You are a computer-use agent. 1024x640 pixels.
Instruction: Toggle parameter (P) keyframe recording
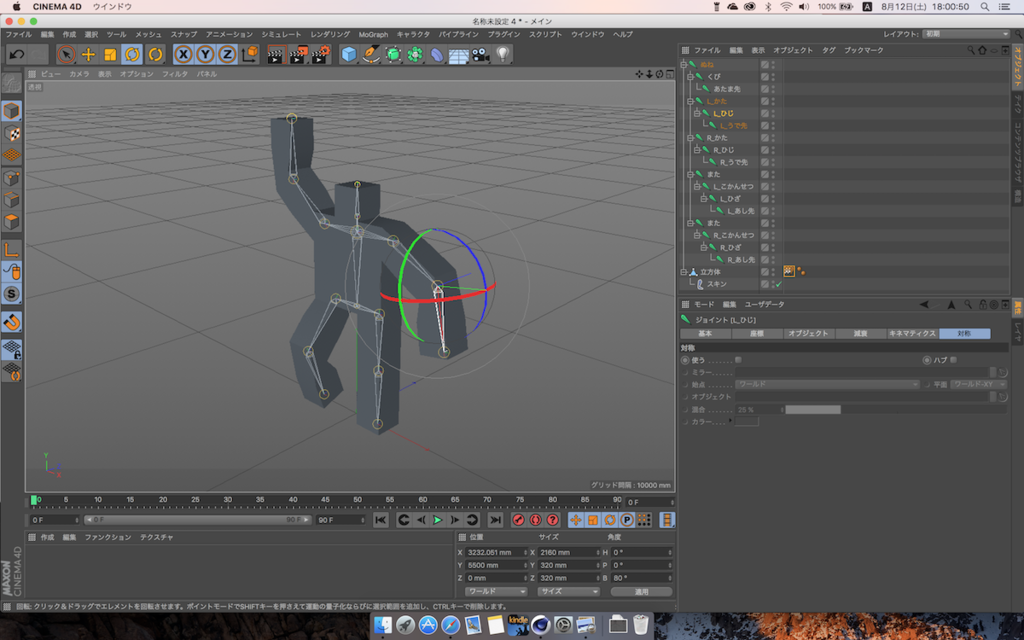click(627, 520)
